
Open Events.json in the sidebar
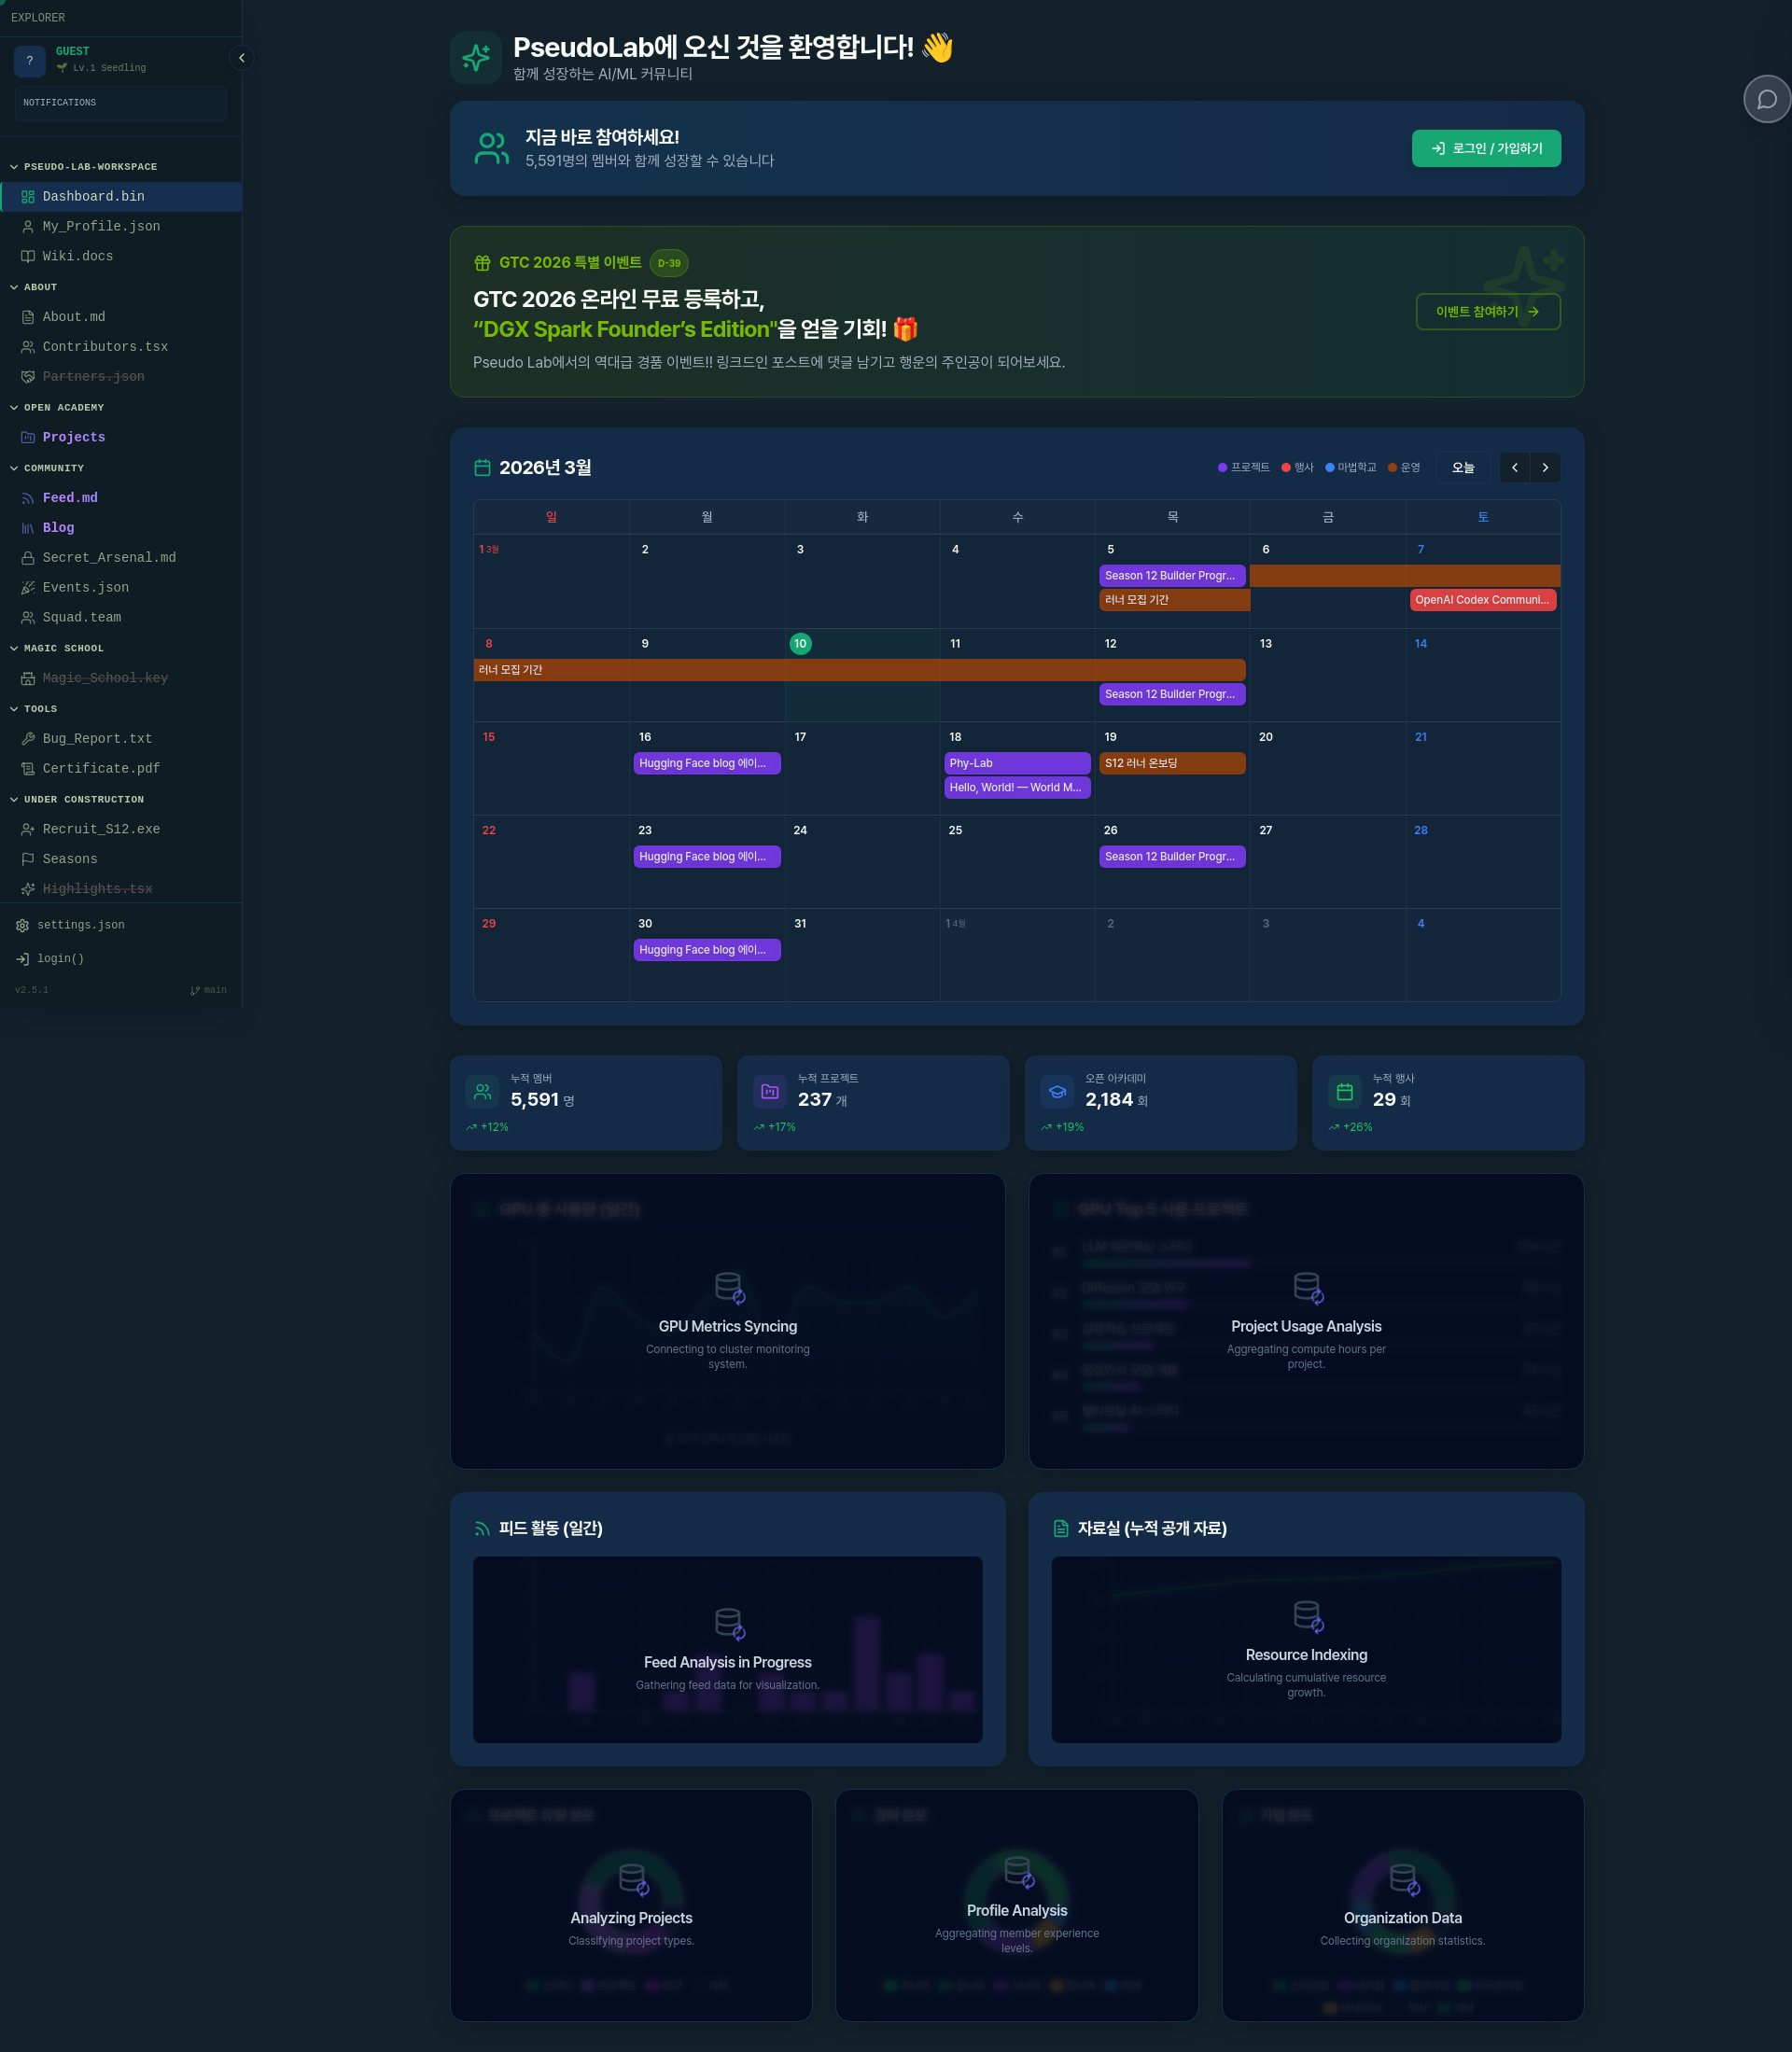point(85,587)
